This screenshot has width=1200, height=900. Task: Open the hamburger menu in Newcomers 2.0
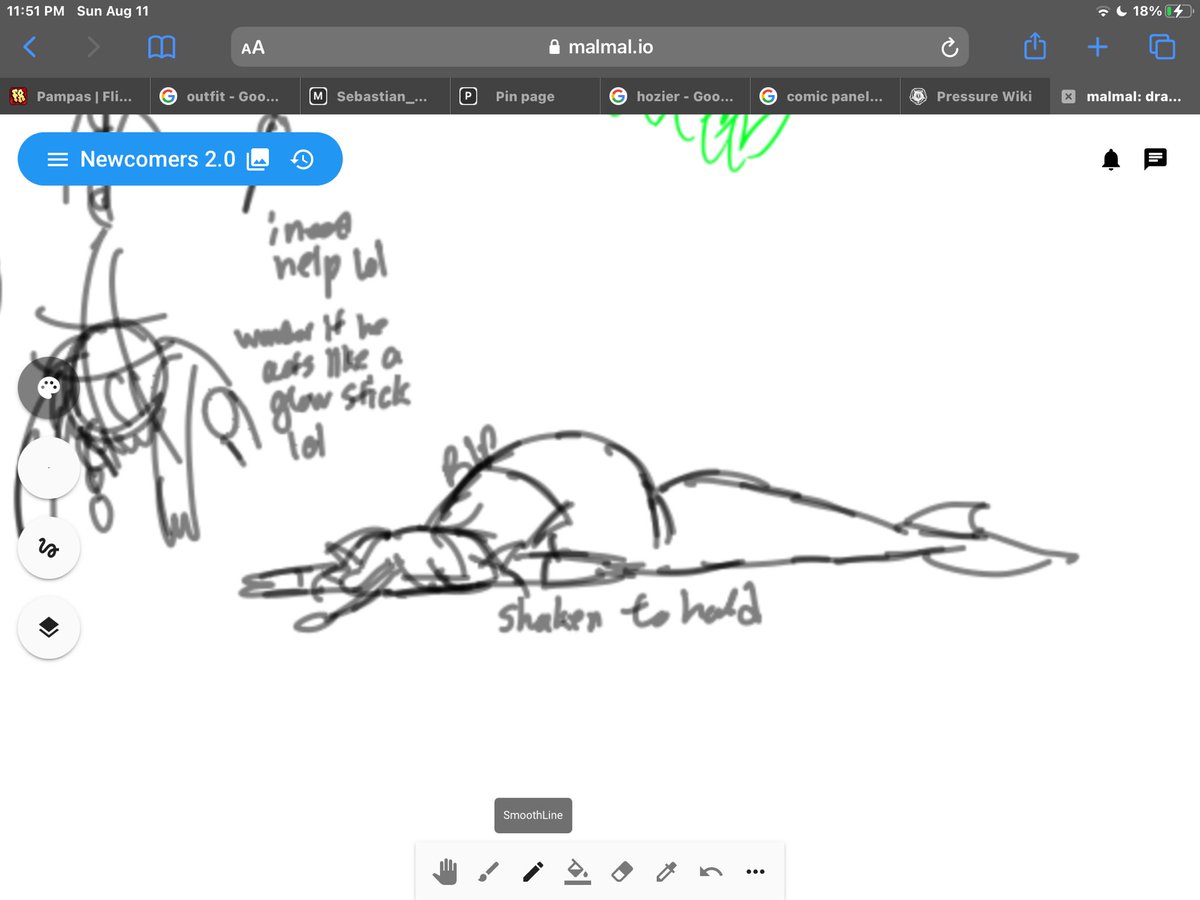pos(58,159)
